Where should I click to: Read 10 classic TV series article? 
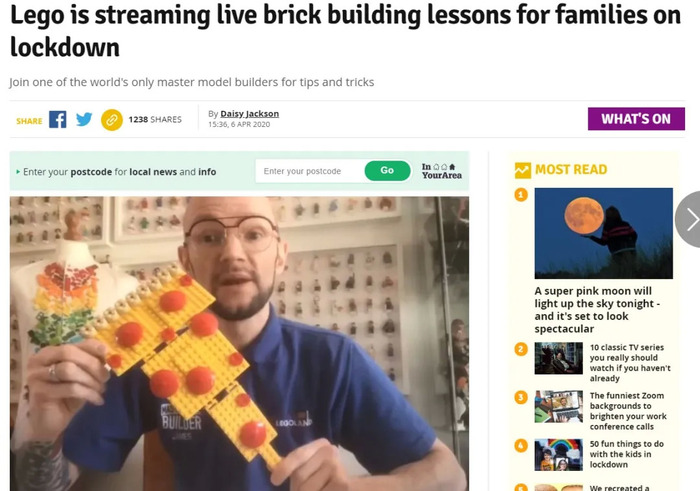[630, 362]
